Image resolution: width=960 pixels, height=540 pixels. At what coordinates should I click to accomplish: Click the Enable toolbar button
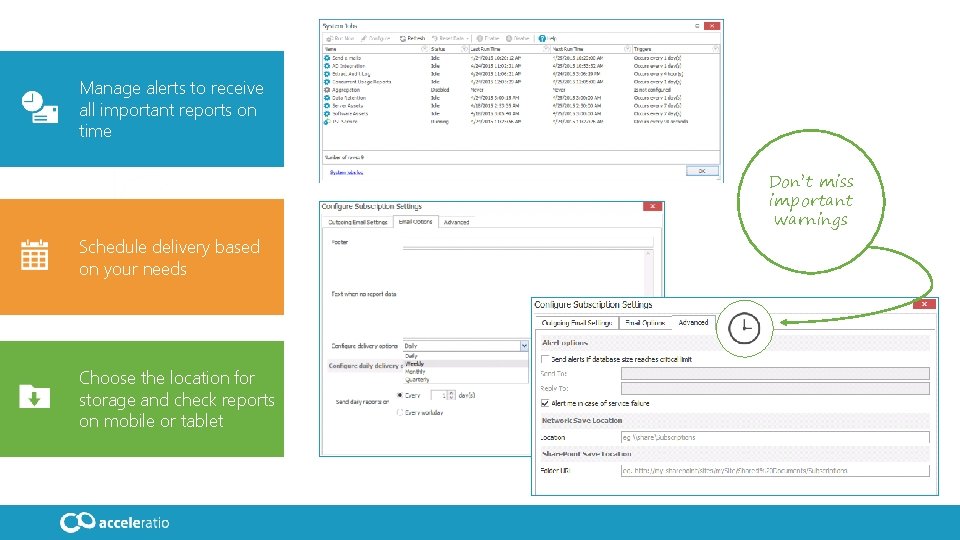[x=488, y=39]
